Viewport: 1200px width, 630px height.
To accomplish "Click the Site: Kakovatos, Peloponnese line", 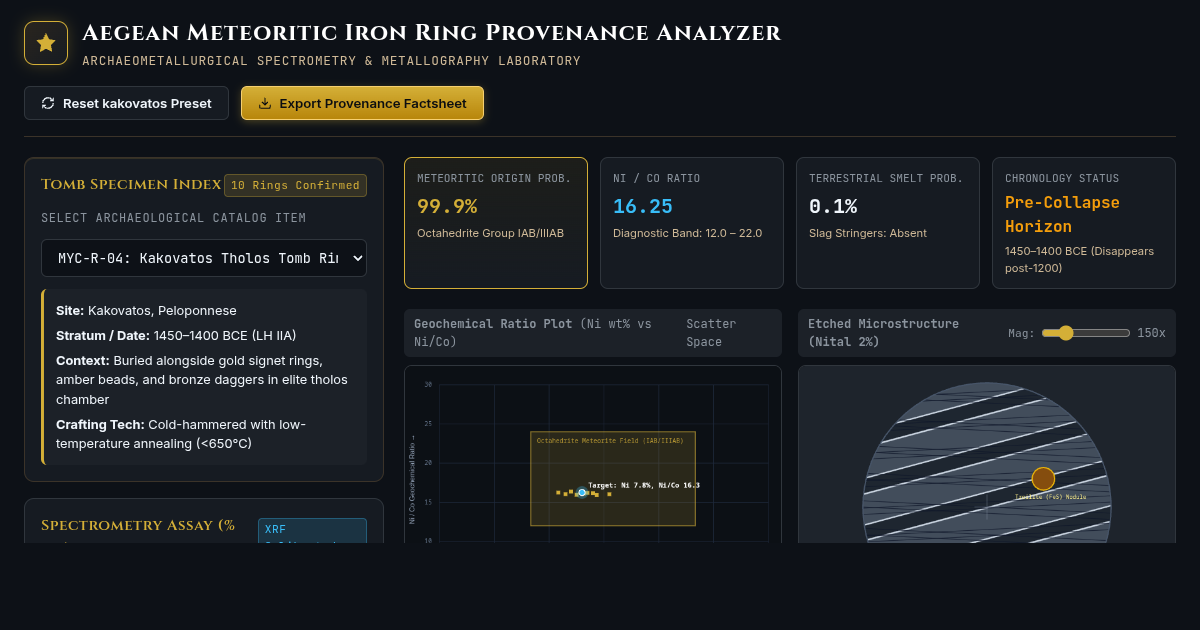I will coord(146,311).
